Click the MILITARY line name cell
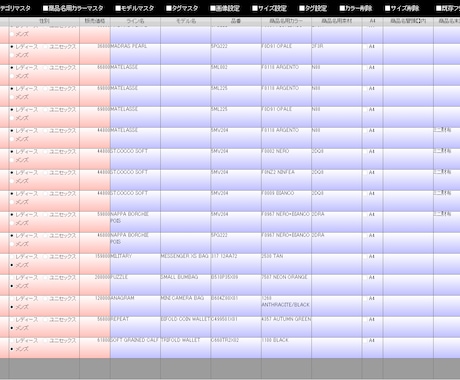Screen dimensions: 460x380 (135, 264)
